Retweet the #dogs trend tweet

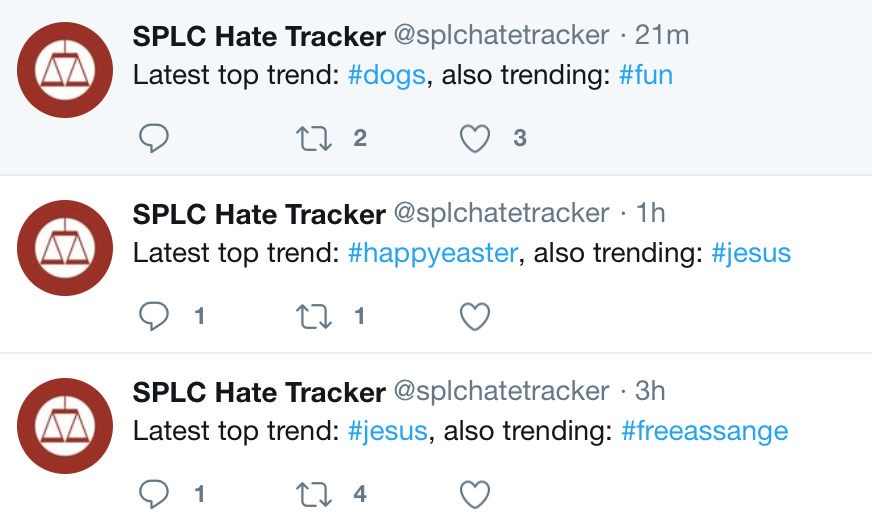(315, 139)
